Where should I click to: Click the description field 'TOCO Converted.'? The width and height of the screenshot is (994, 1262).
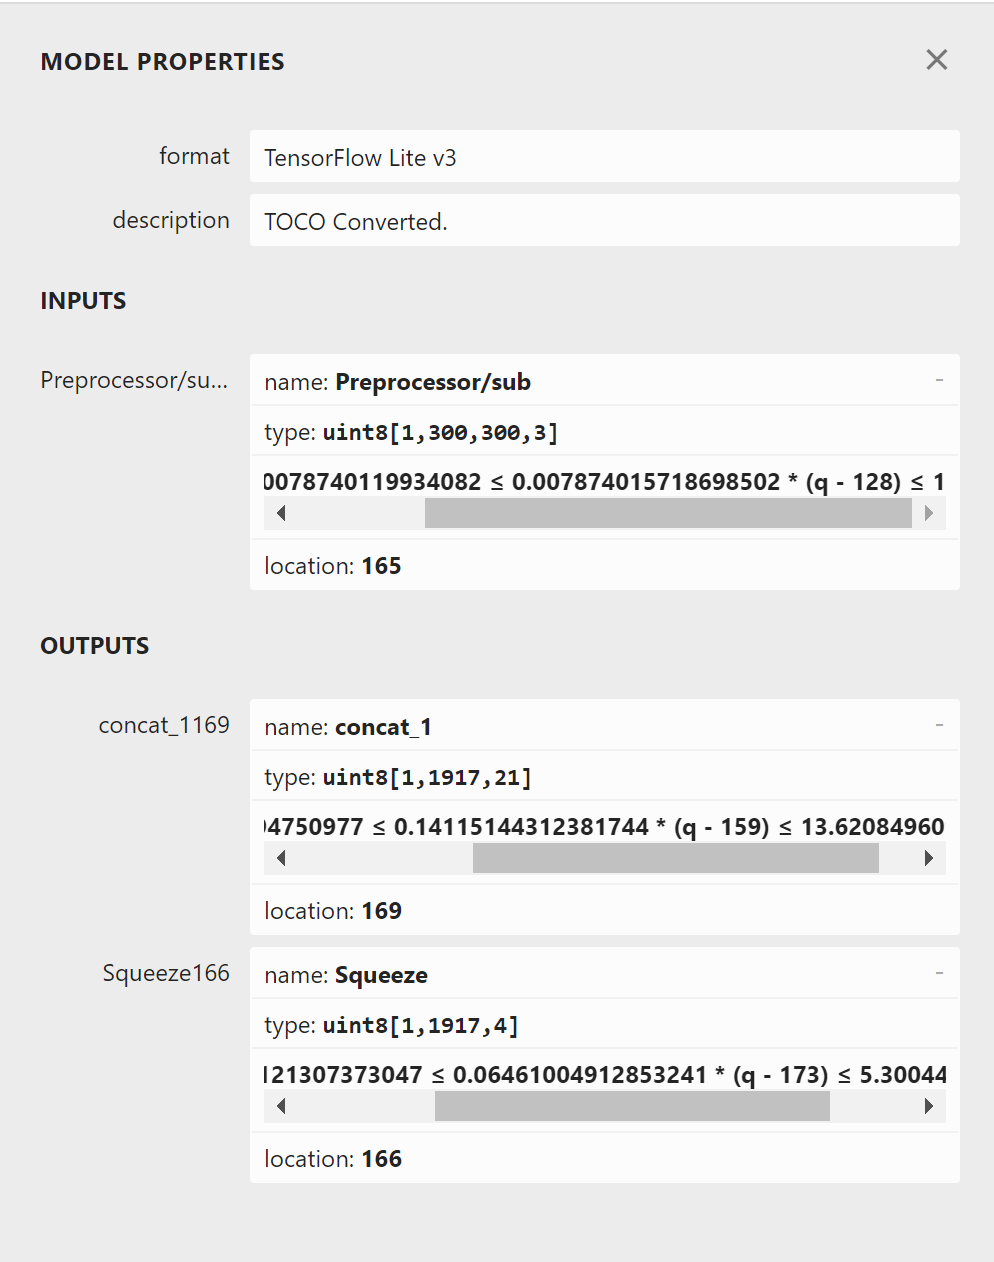(604, 221)
